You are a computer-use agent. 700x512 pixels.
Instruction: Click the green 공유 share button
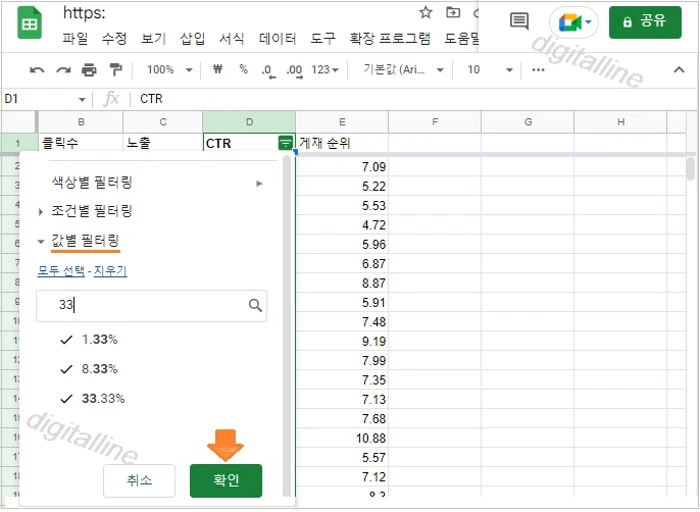click(x=645, y=22)
